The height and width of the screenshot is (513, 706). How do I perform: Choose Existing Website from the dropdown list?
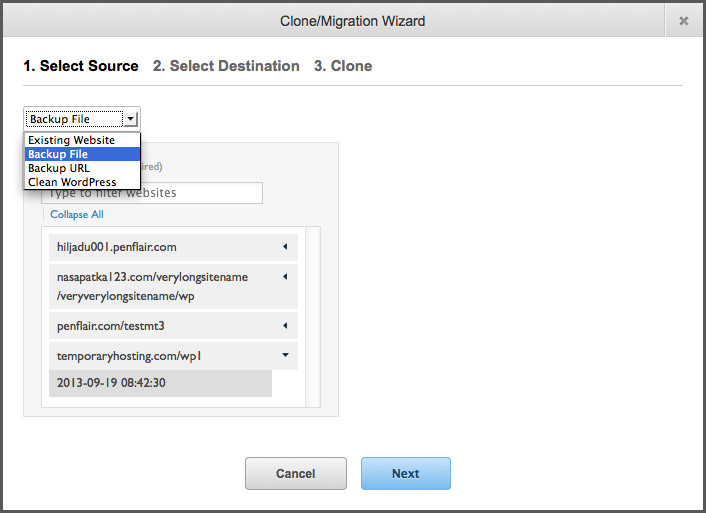(72, 140)
